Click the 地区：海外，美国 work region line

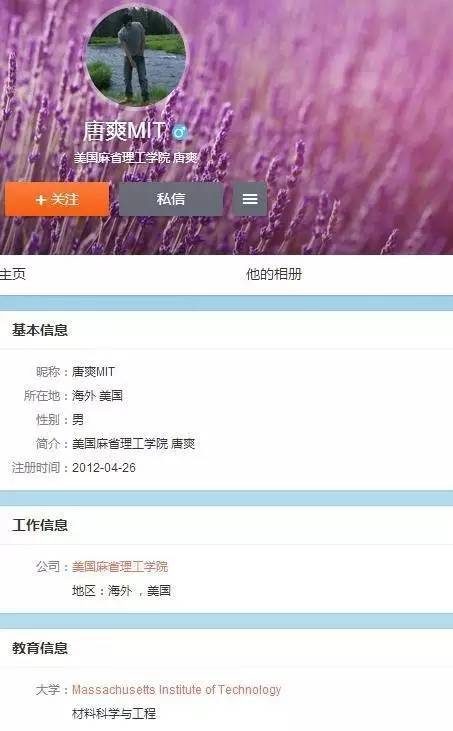click(121, 591)
